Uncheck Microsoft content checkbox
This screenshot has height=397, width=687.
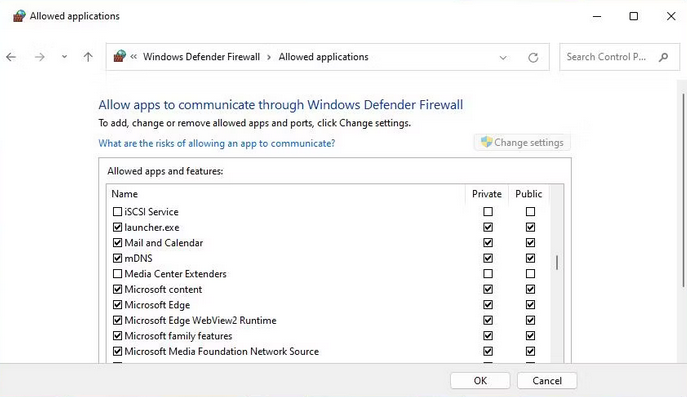(x=117, y=289)
